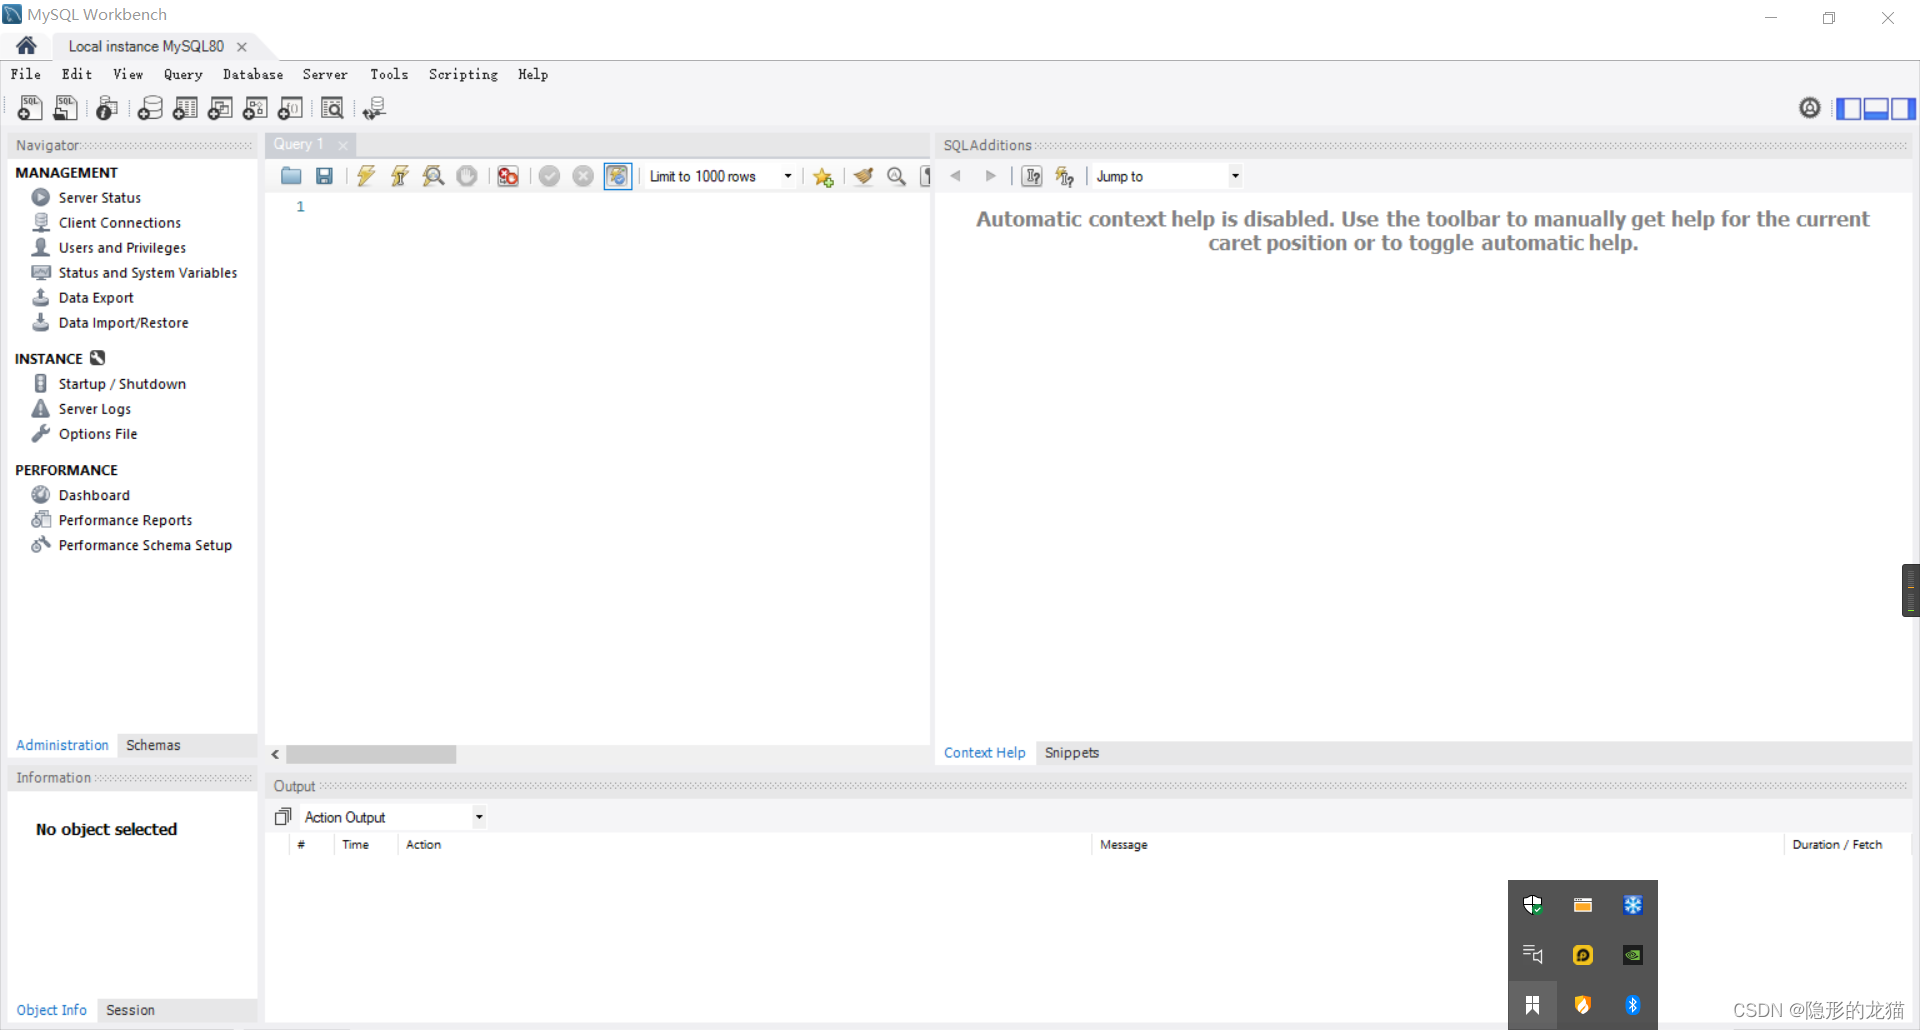This screenshot has width=1920, height=1030.
Task: Open the INSTANCE connection management icon
Action: pyautogui.click(x=97, y=358)
